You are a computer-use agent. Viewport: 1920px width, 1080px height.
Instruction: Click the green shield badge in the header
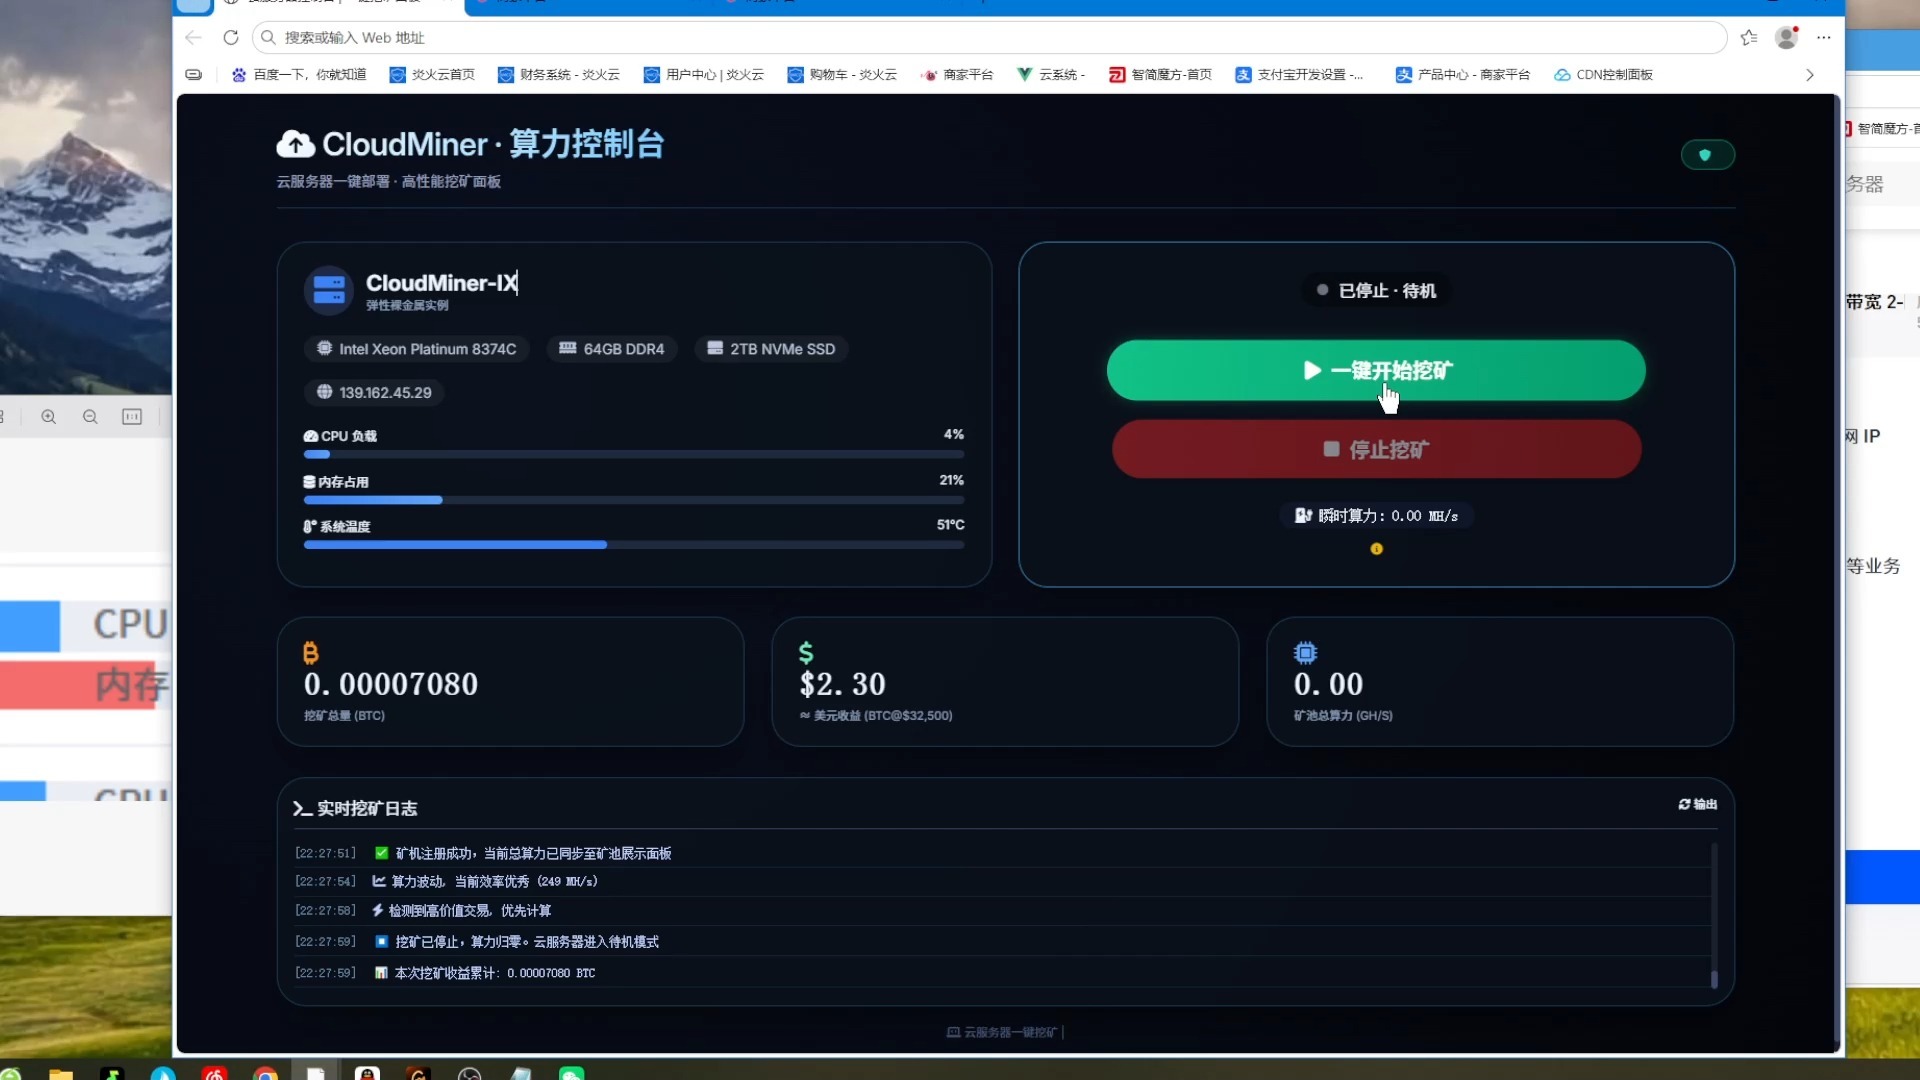(1707, 155)
